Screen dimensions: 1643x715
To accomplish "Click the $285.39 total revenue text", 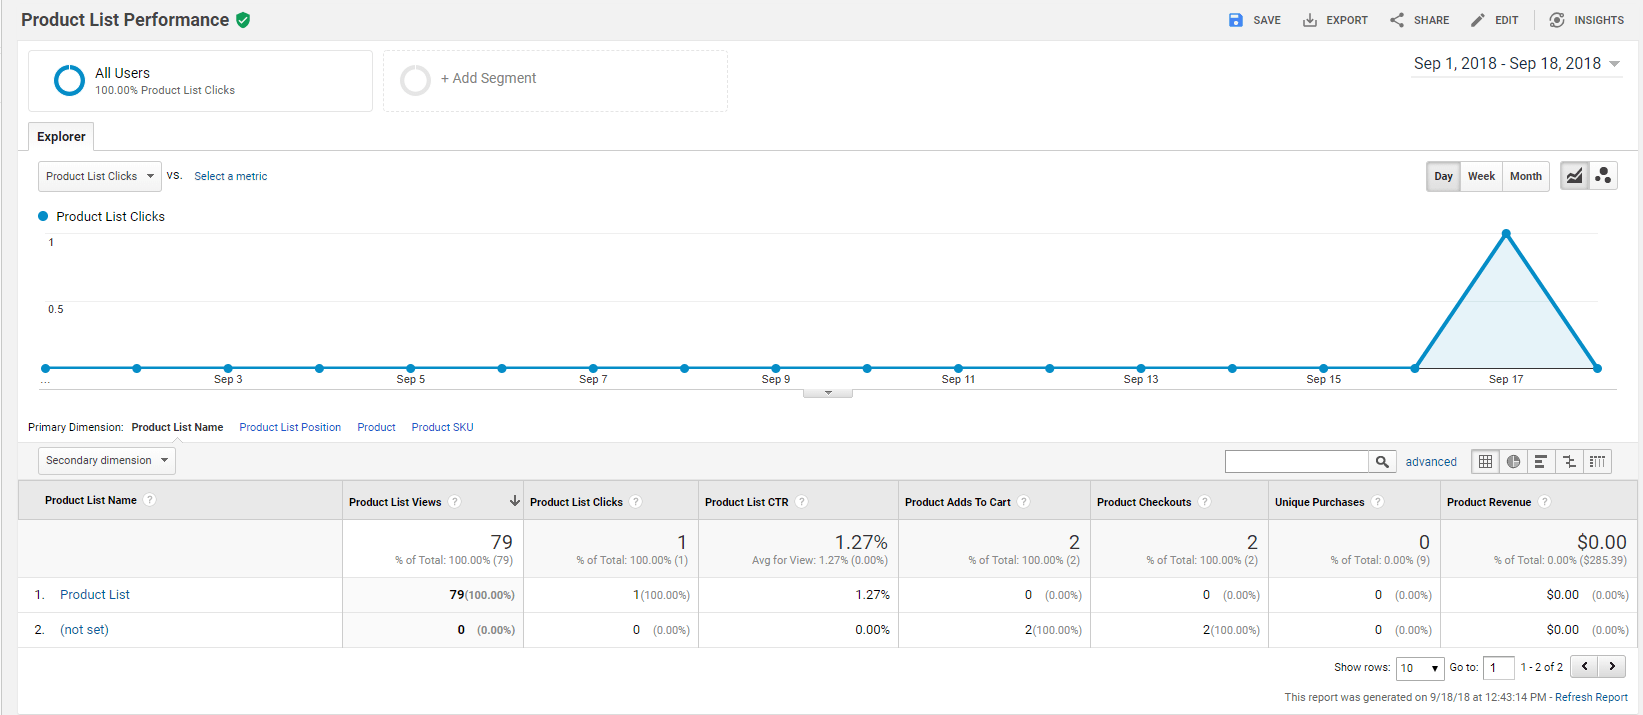I will [x=1603, y=560].
